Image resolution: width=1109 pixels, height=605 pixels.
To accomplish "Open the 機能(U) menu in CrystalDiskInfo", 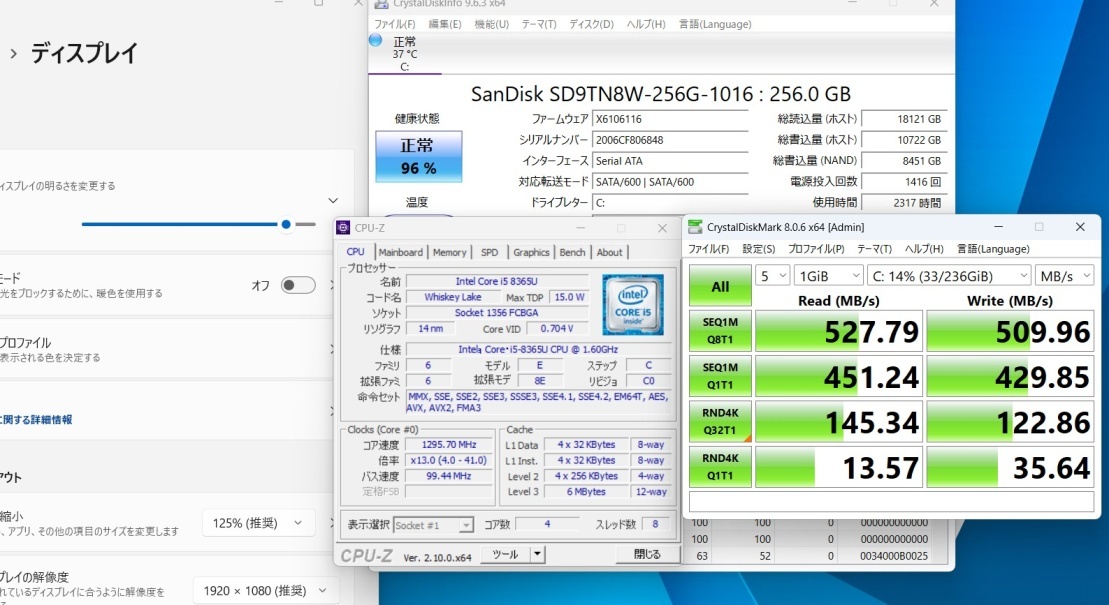I will tap(492, 24).
